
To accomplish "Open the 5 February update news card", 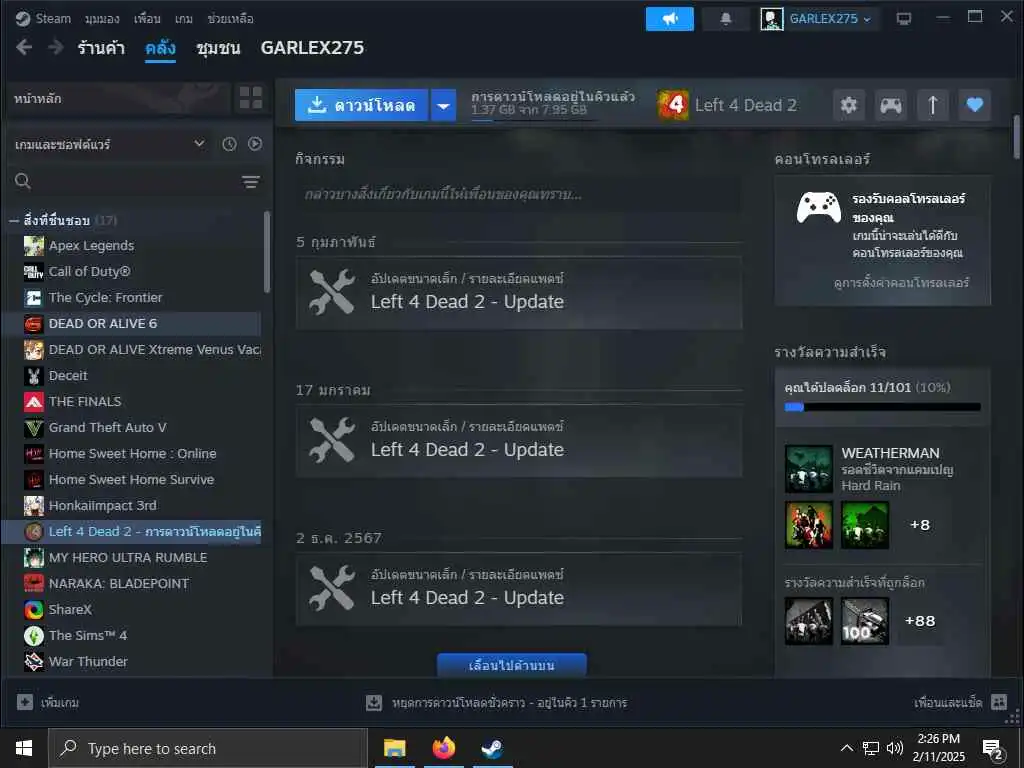I will pos(519,293).
